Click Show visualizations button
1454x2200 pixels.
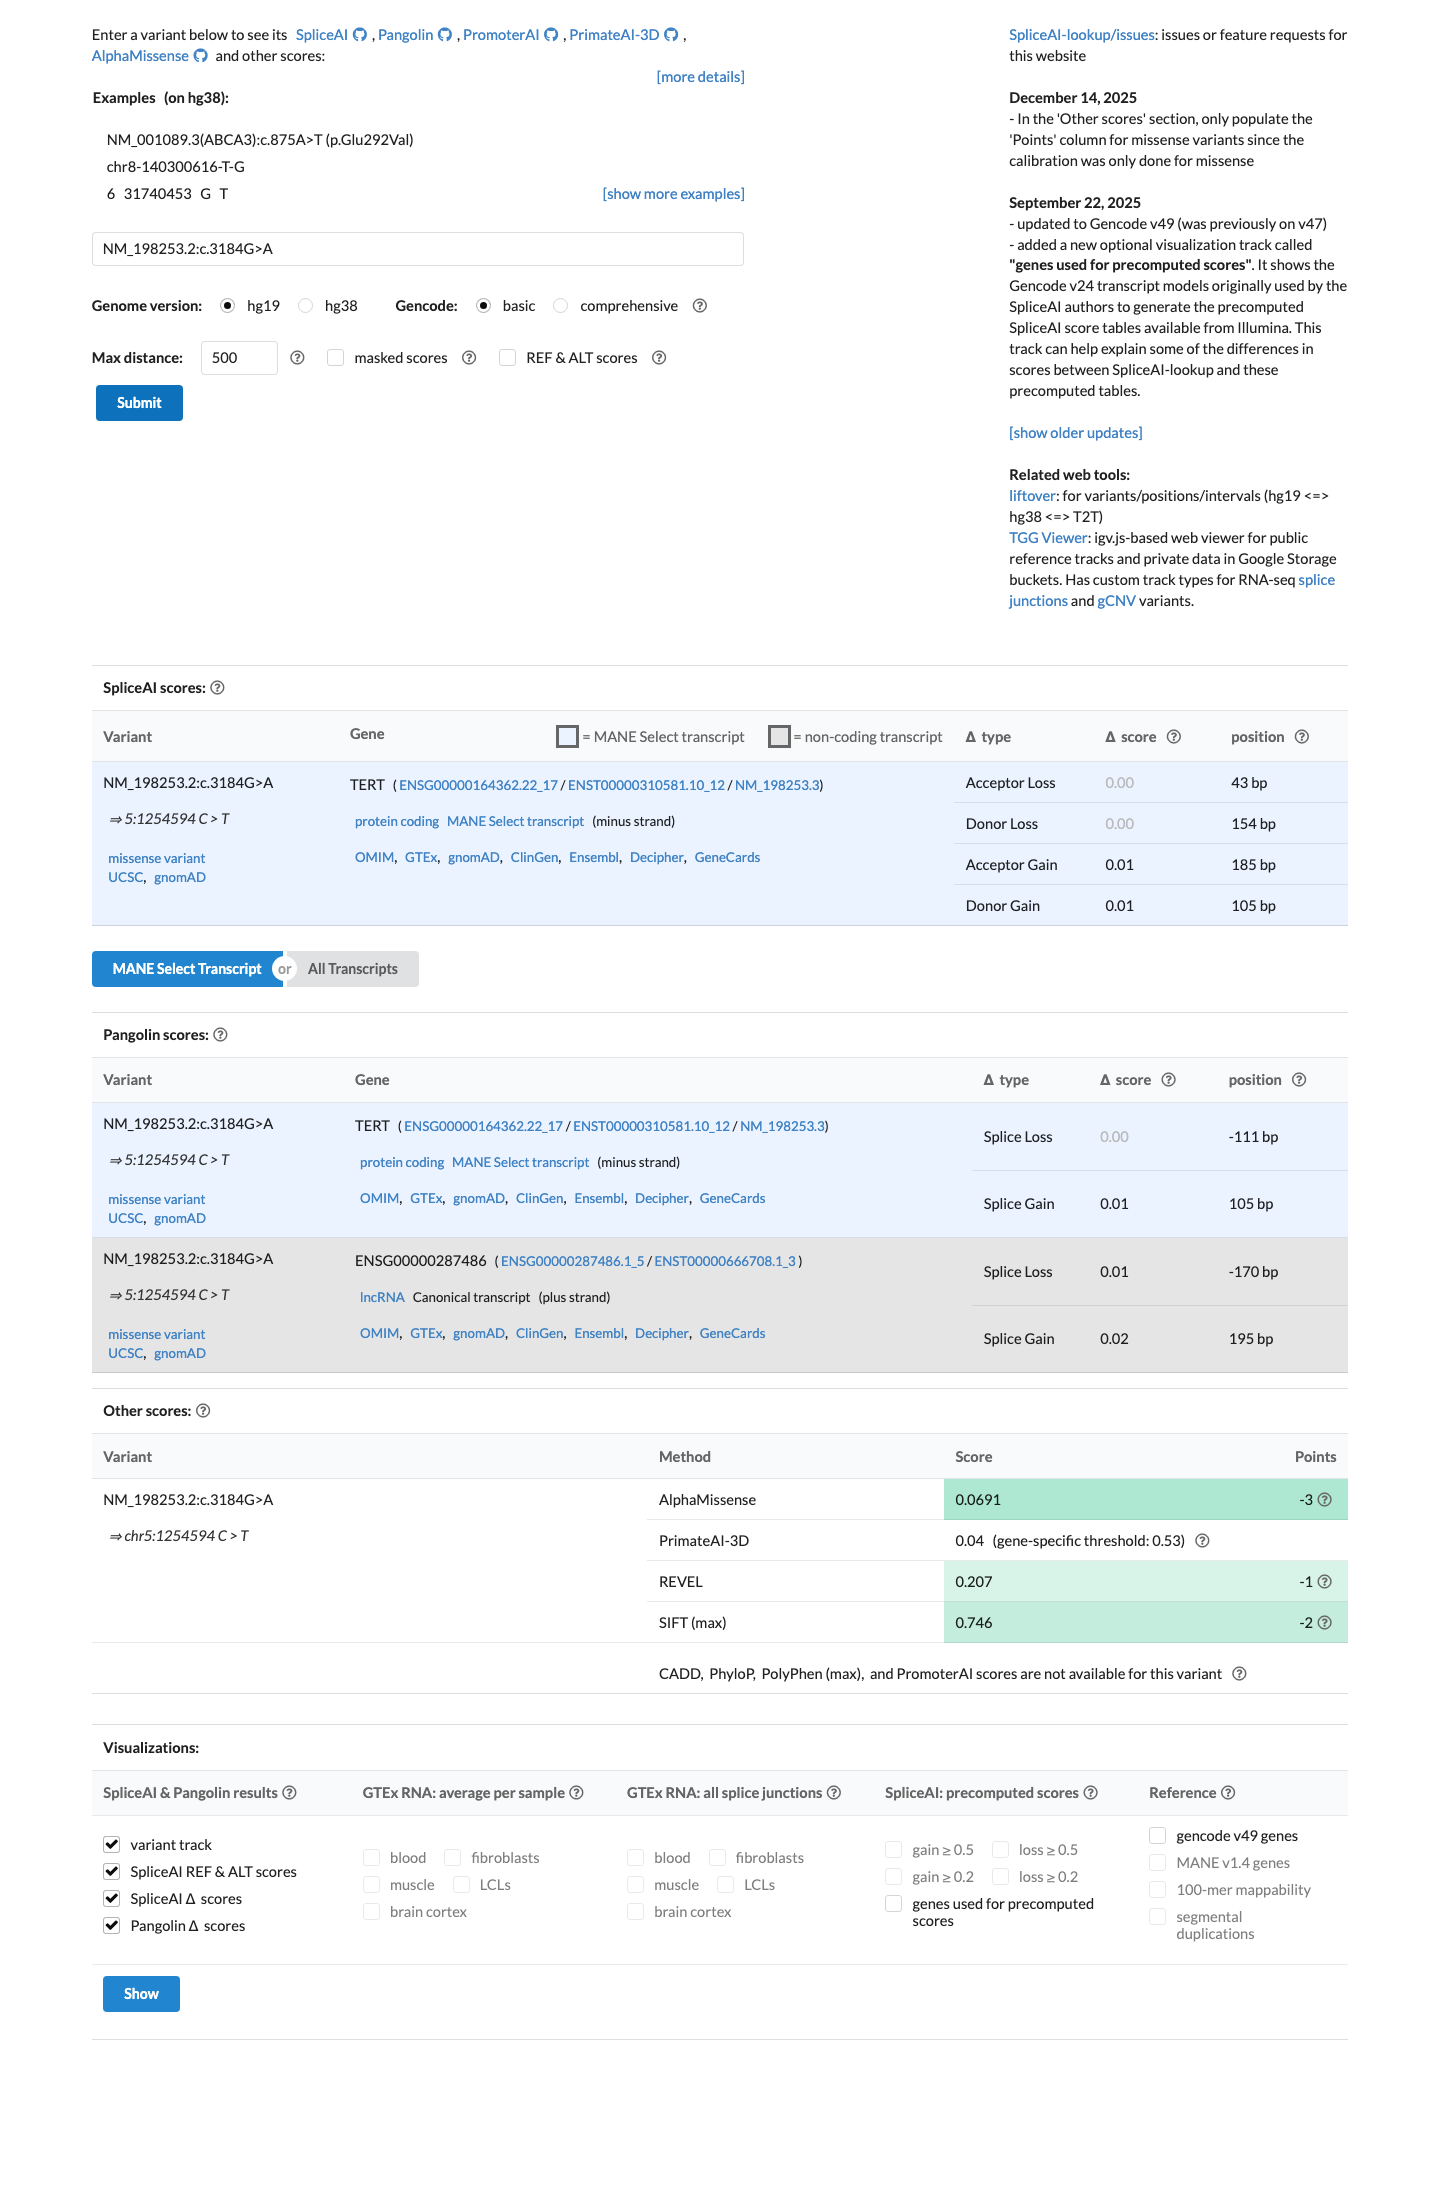click(141, 1994)
